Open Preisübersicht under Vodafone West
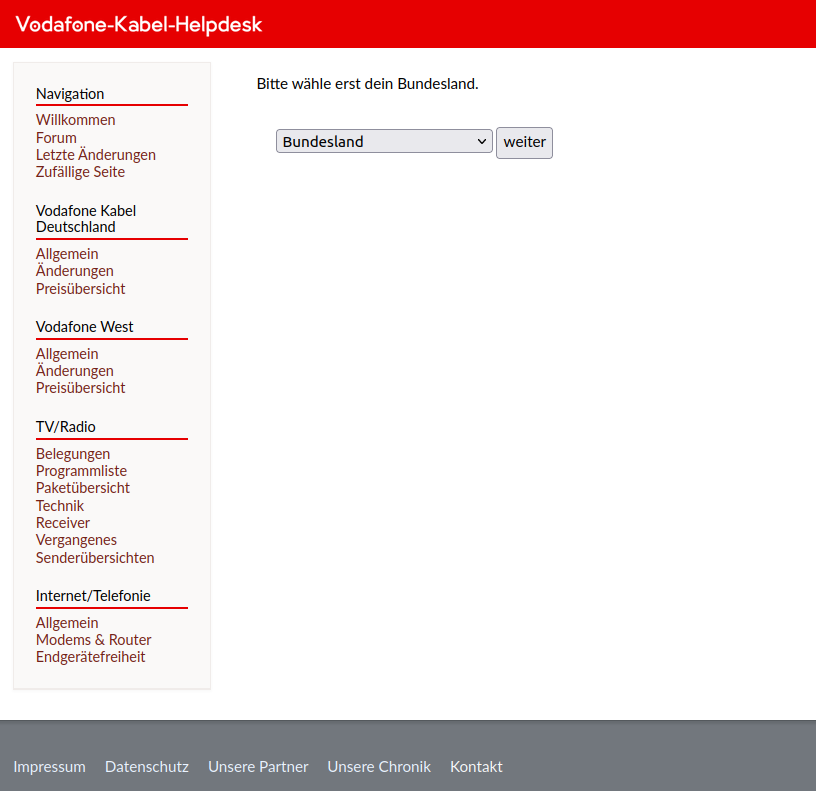The width and height of the screenshot is (816, 794). point(81,388)
